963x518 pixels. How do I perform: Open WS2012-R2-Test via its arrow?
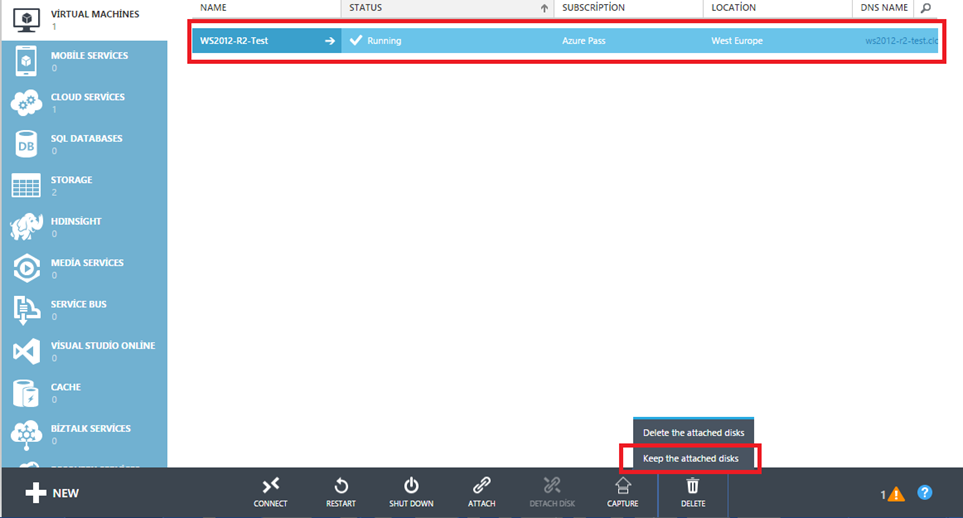coord(330,41)
